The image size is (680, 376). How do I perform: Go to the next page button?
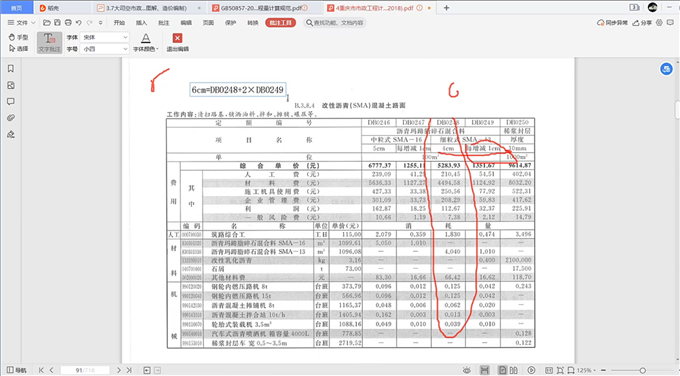click(x=119, y=370)
